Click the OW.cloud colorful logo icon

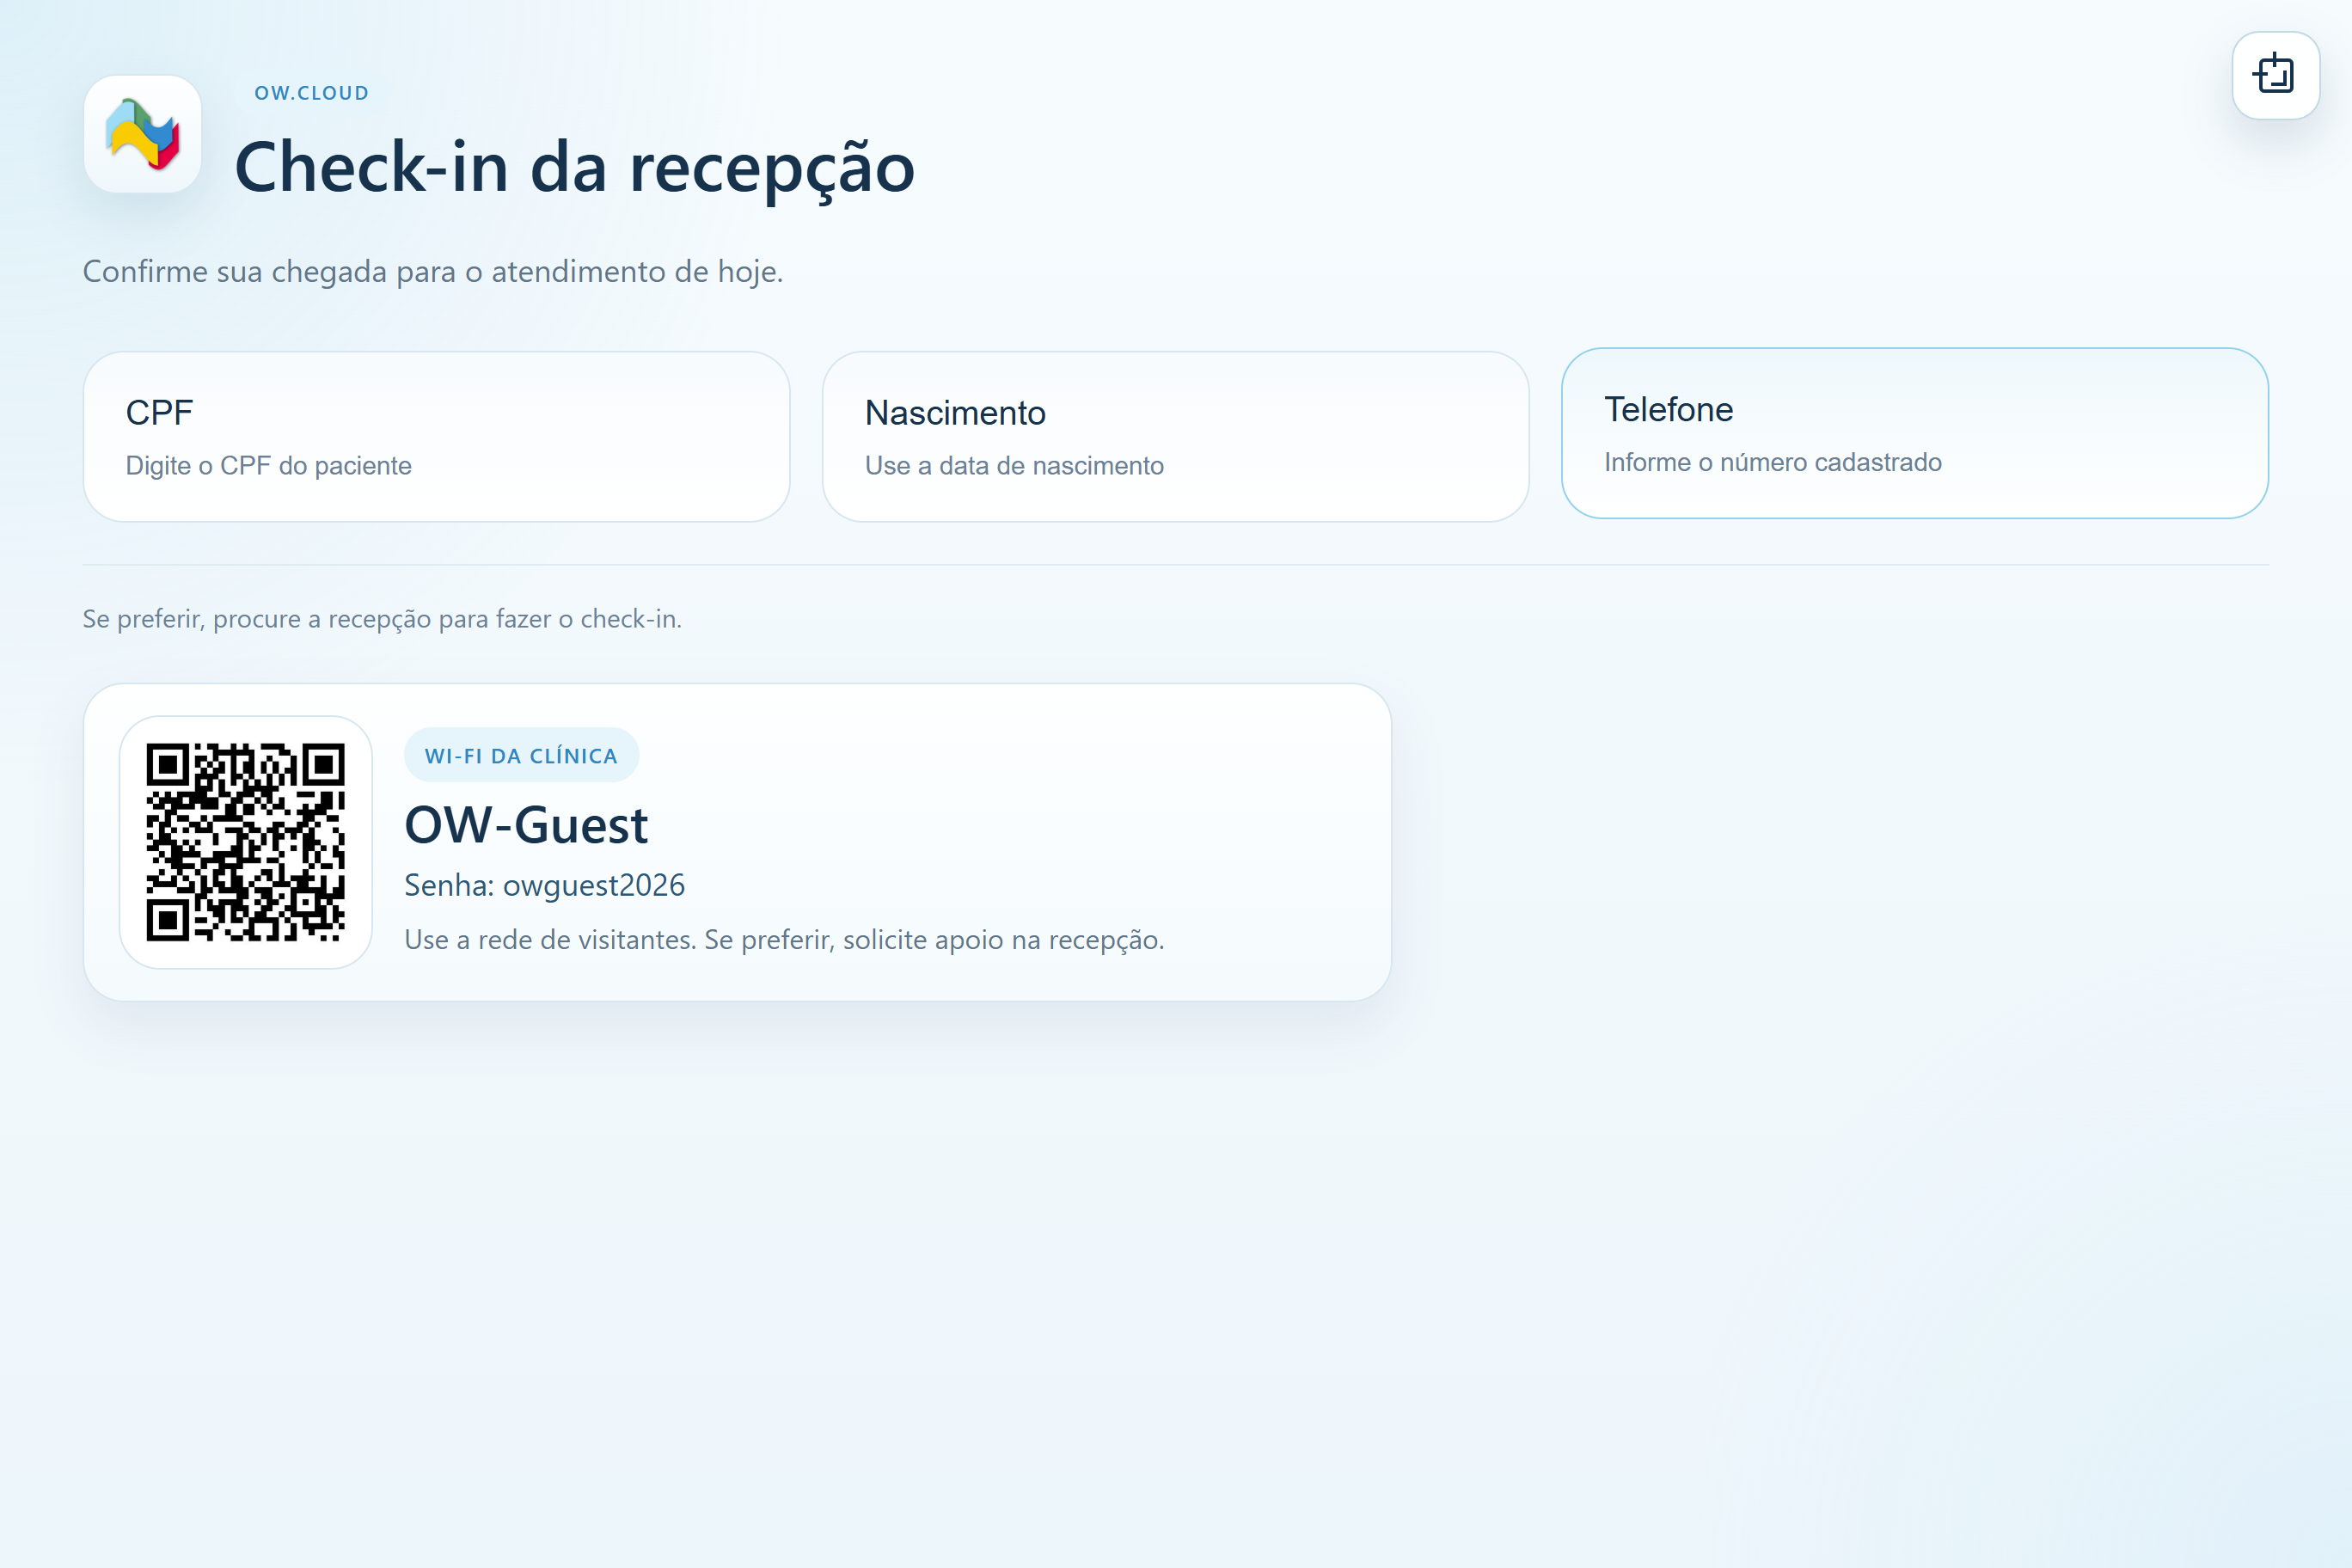click(143, 134)
